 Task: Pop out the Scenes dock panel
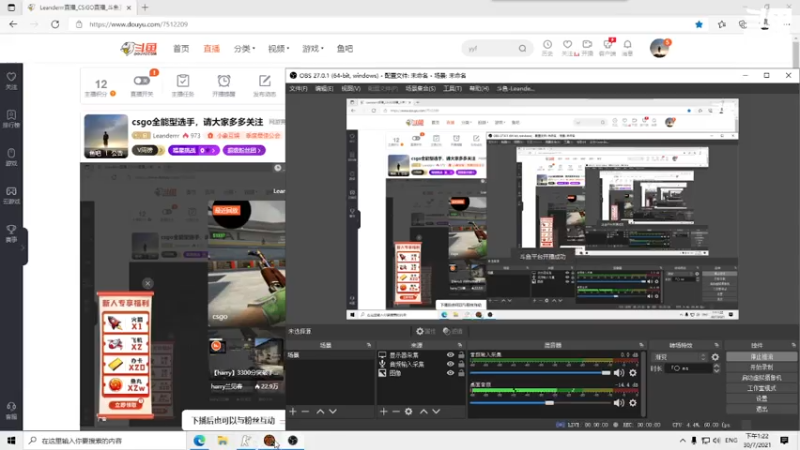tap(369, 345)
